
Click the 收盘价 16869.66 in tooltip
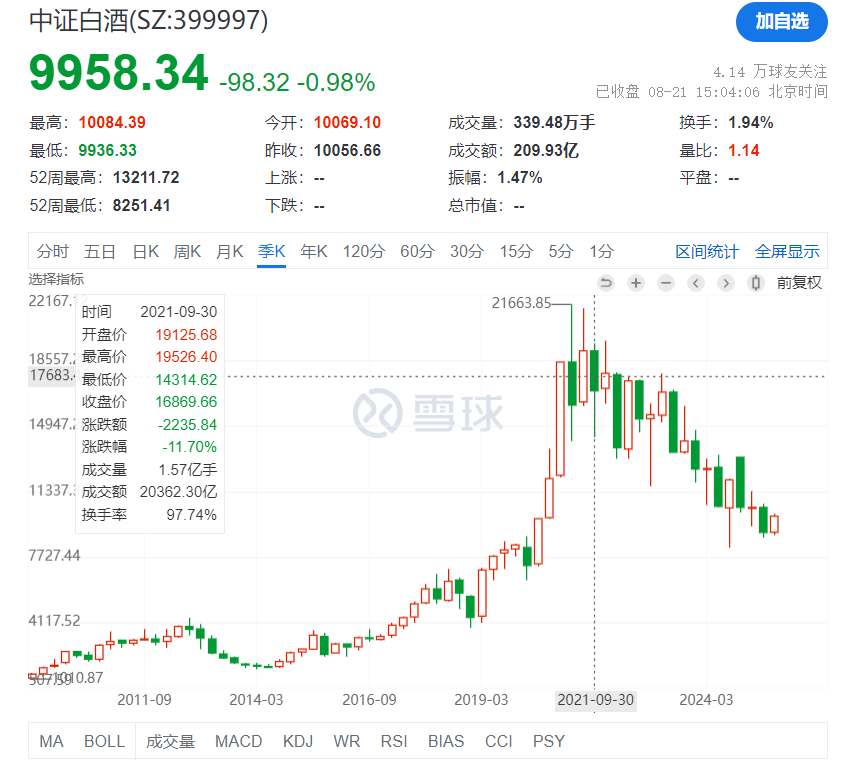point(186,402)
